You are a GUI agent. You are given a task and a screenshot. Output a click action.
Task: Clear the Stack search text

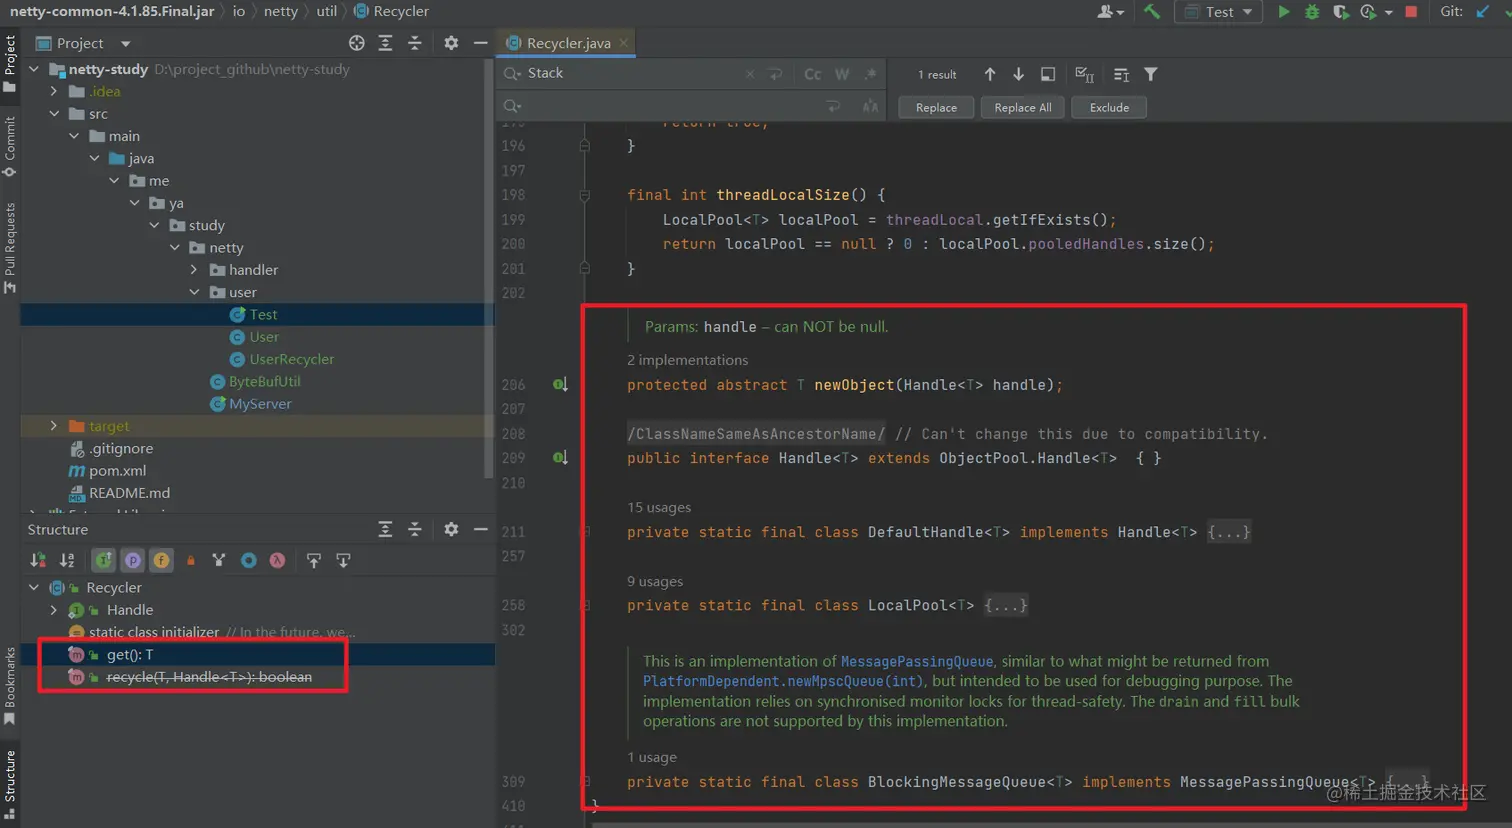[x=750, y=74]
